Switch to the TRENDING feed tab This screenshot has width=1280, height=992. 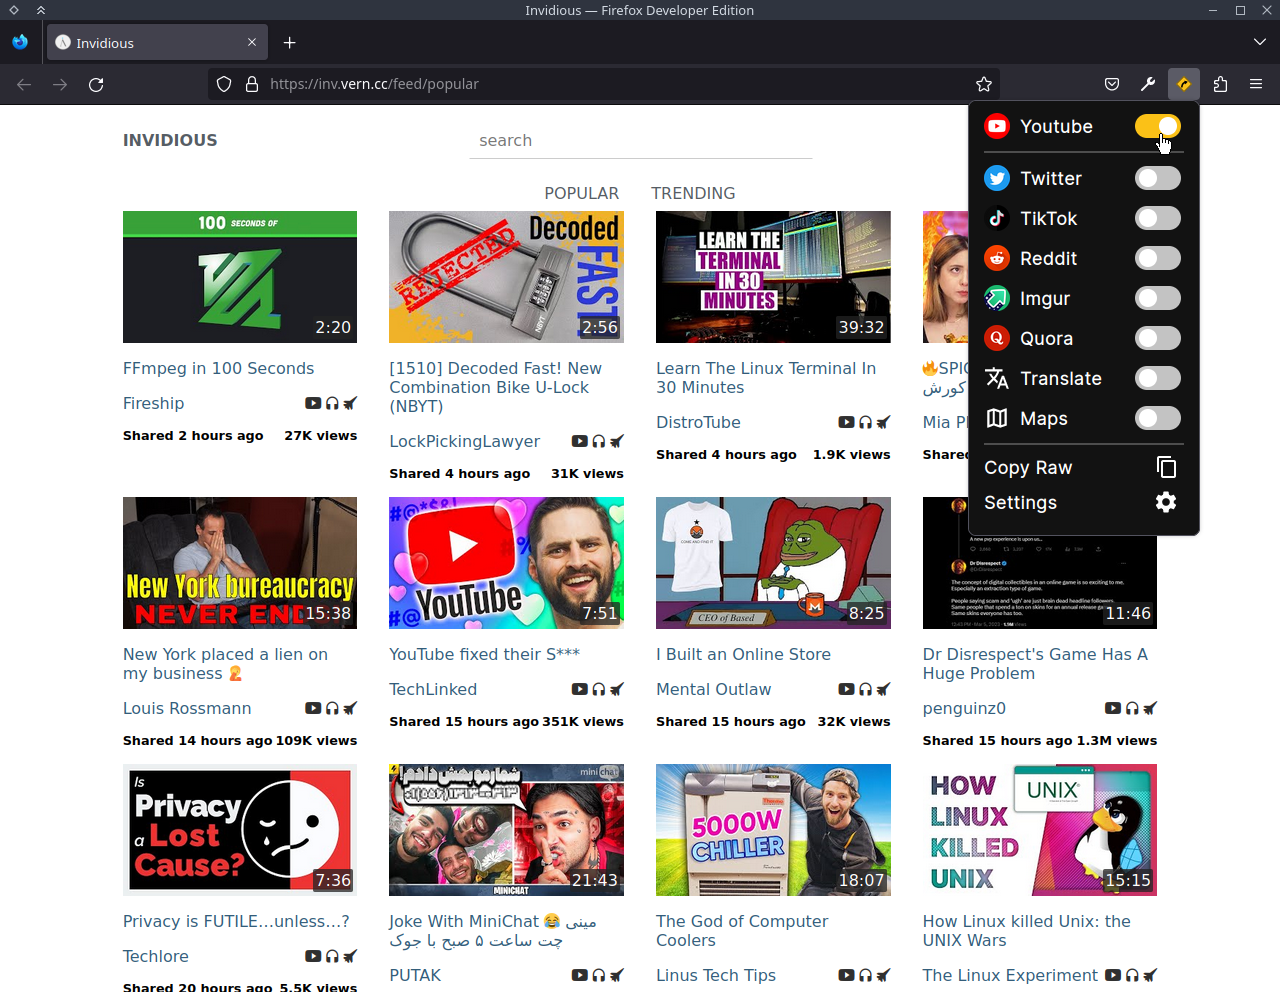[693, 193]
